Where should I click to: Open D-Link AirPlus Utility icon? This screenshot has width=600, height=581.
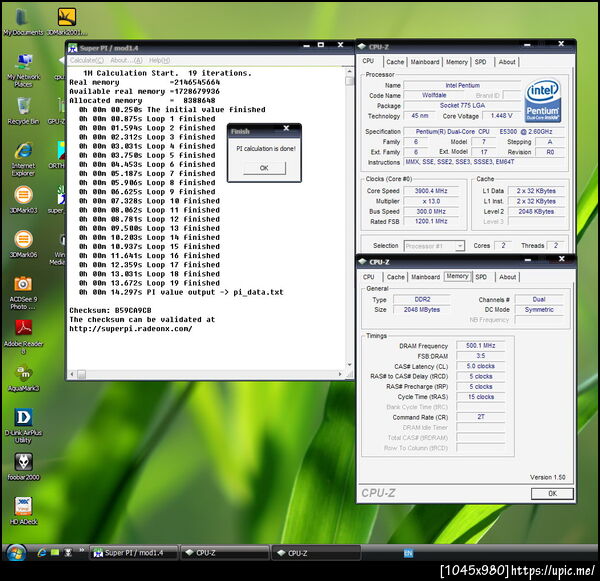[22, 418]
